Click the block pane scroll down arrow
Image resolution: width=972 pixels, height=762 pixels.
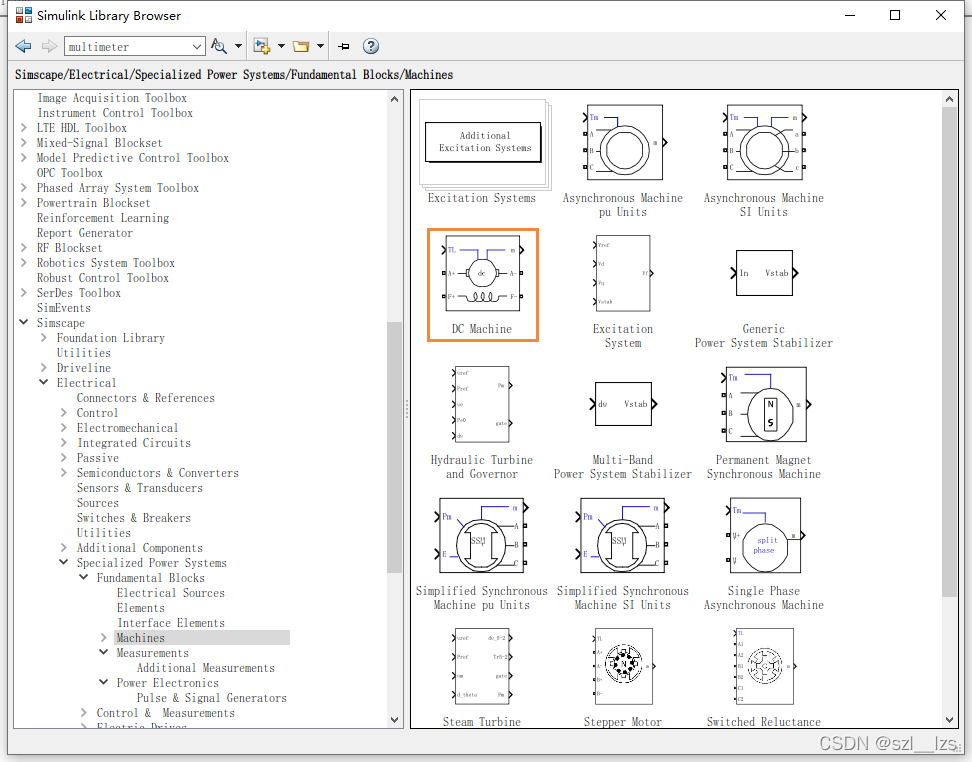tap(949, 720)
